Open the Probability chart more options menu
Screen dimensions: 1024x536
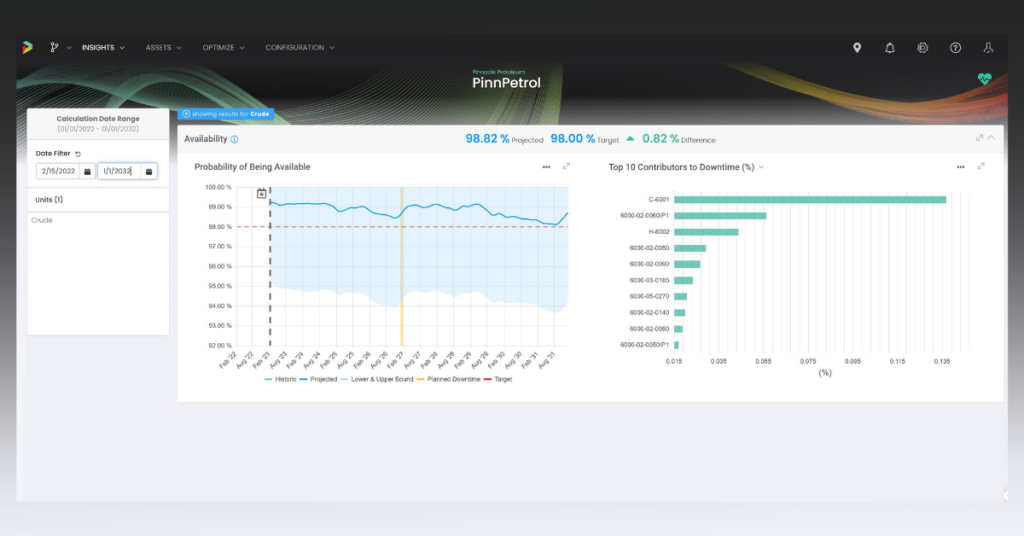click(546, 167)
